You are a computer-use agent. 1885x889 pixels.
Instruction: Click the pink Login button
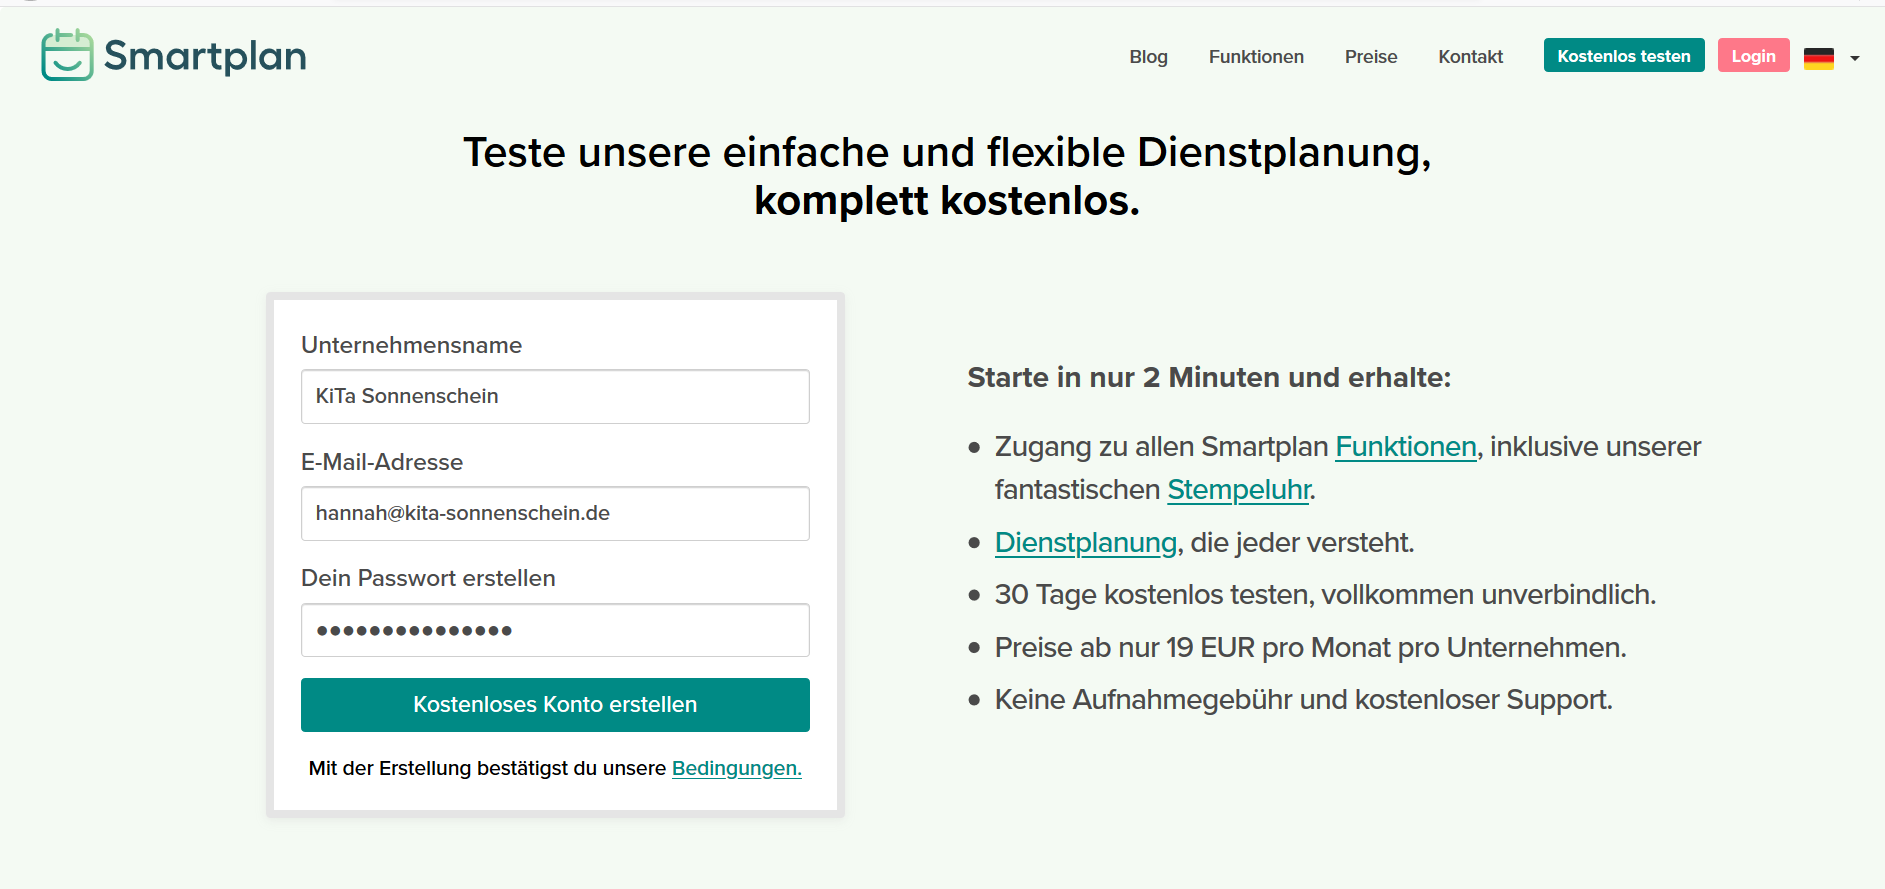[1753, 56]
